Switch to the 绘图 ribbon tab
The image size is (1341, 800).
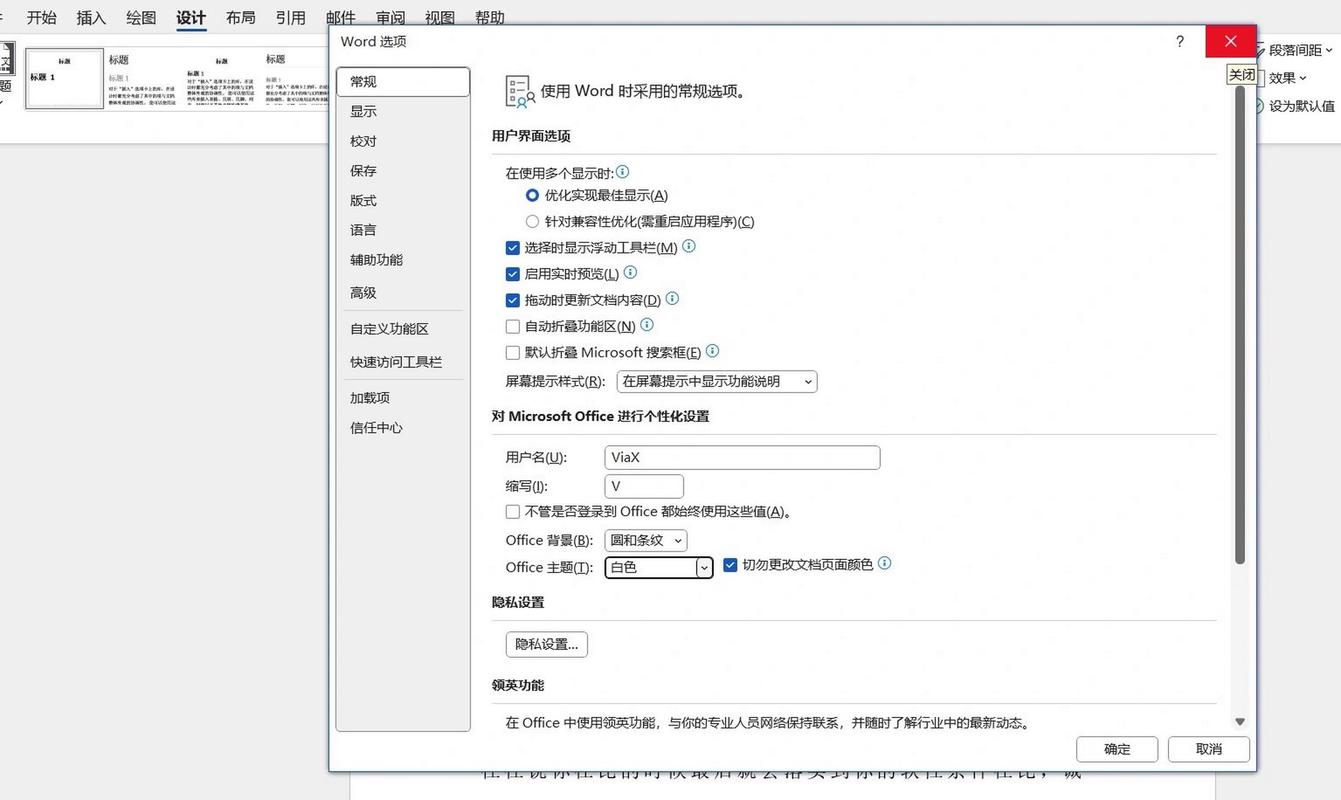click(x=141, y=17)
